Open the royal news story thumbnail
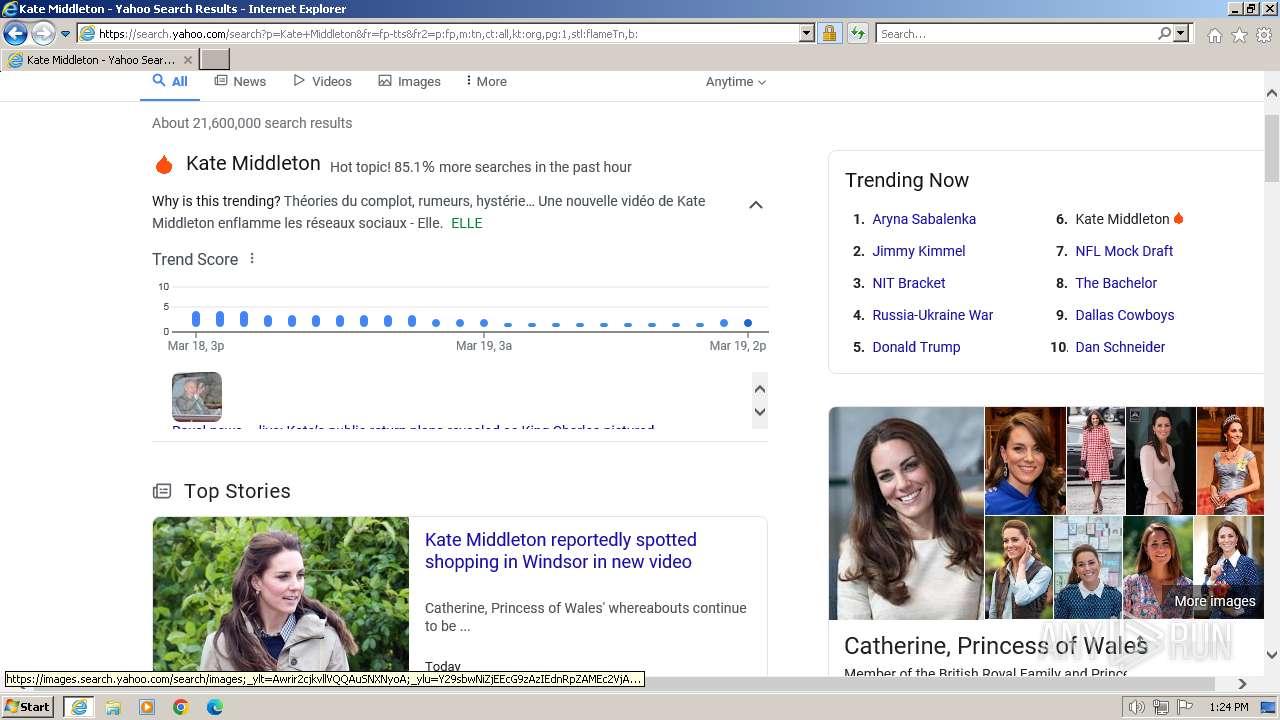1280x720 pixels. pyautogui.click(x=197, y=397)
